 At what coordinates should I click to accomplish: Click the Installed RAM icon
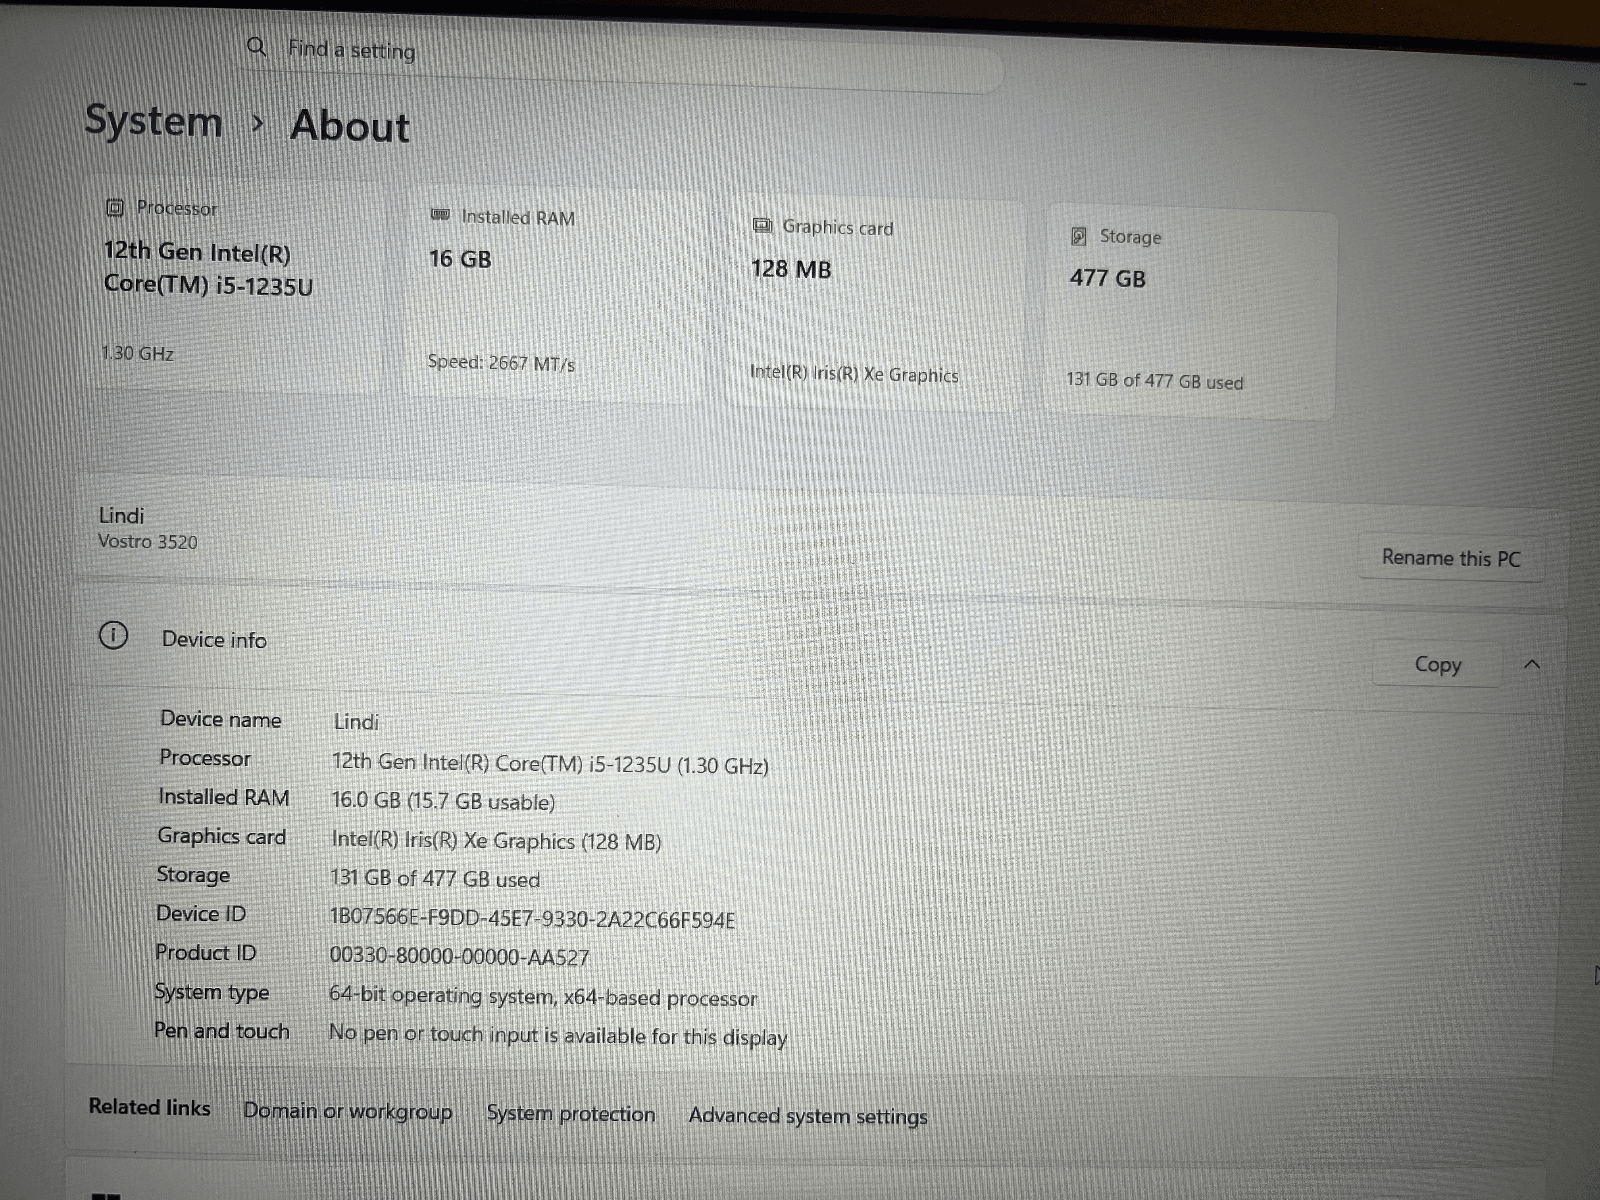click(440, 215)
